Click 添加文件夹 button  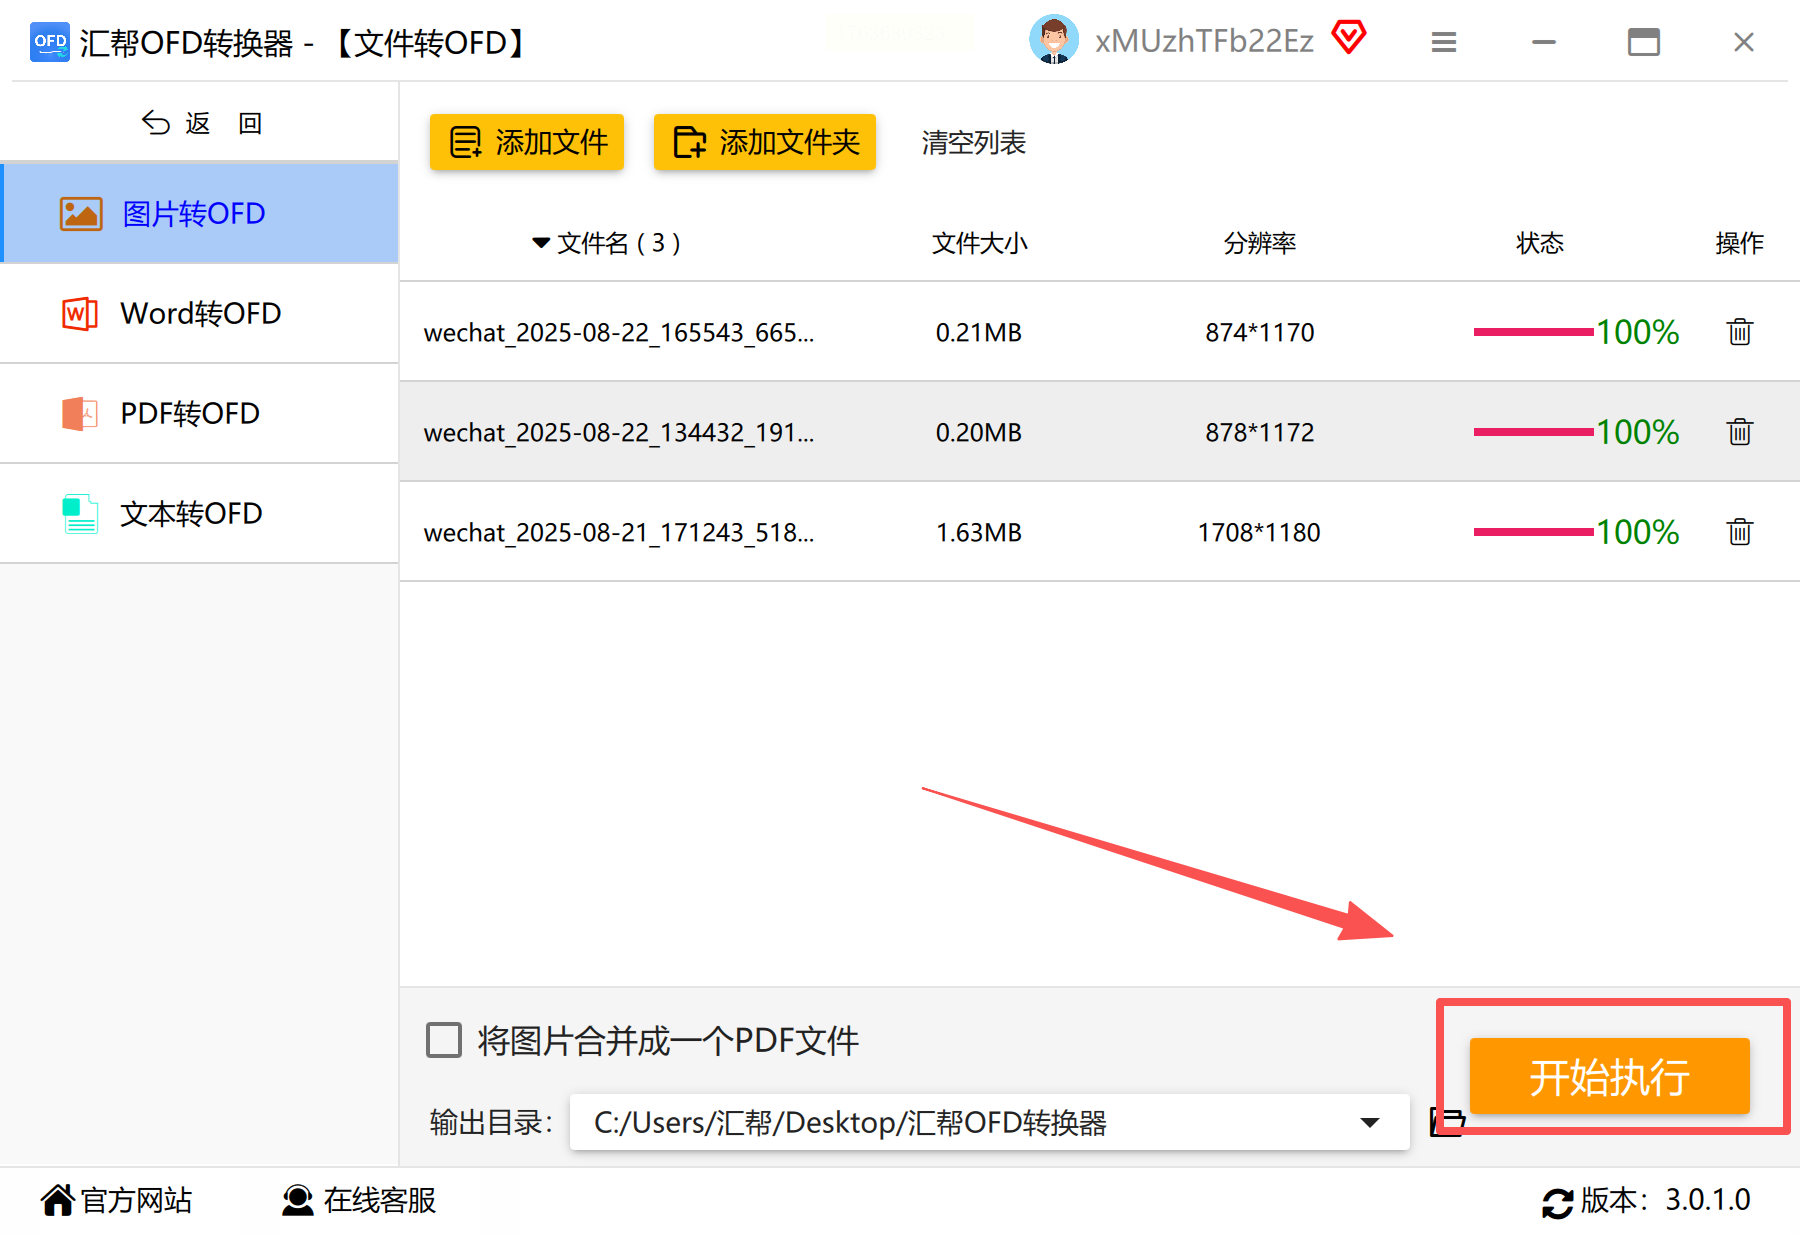tap(765, 142)
